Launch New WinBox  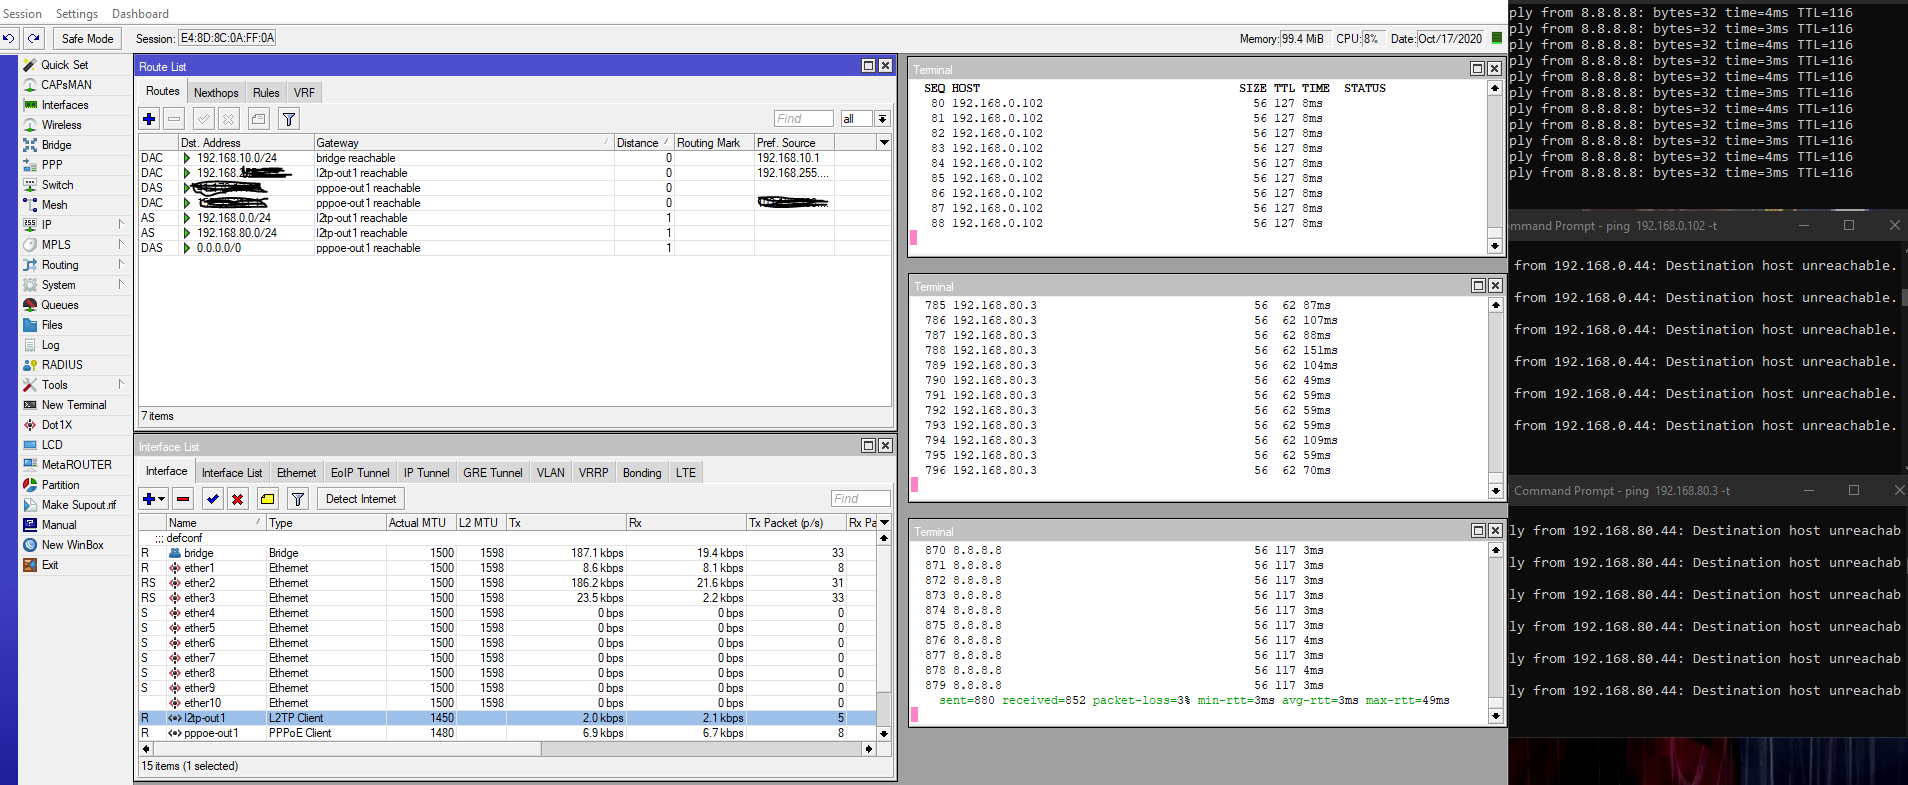click(x=72, y=545)
